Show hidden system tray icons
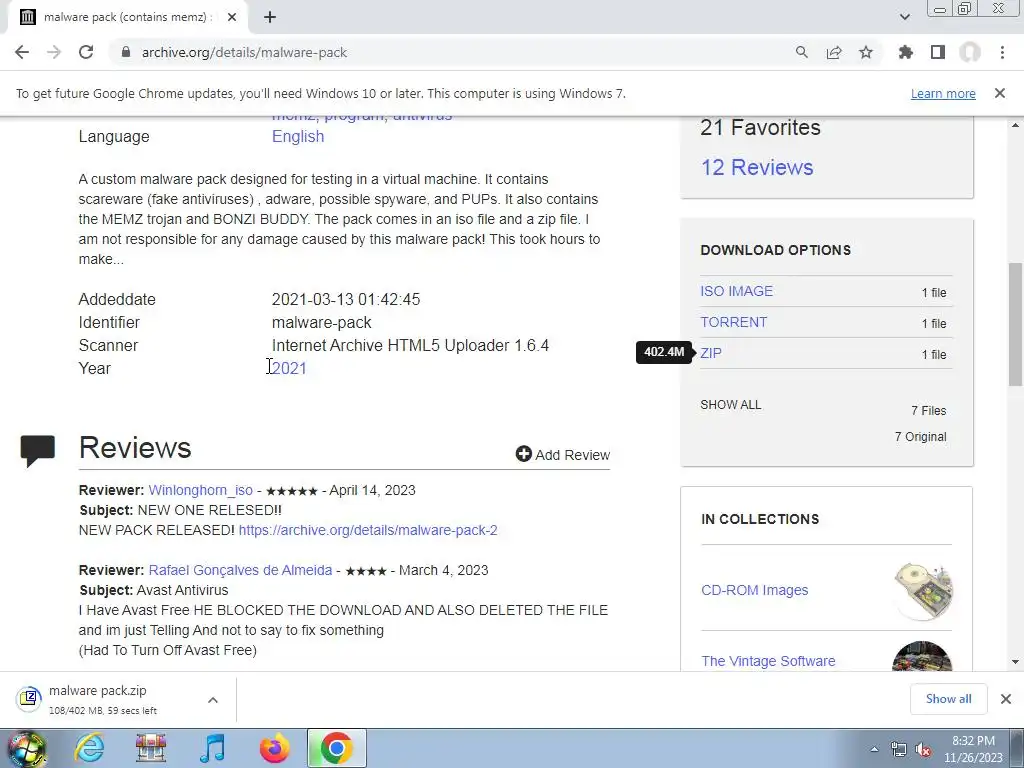 [874, 749]
